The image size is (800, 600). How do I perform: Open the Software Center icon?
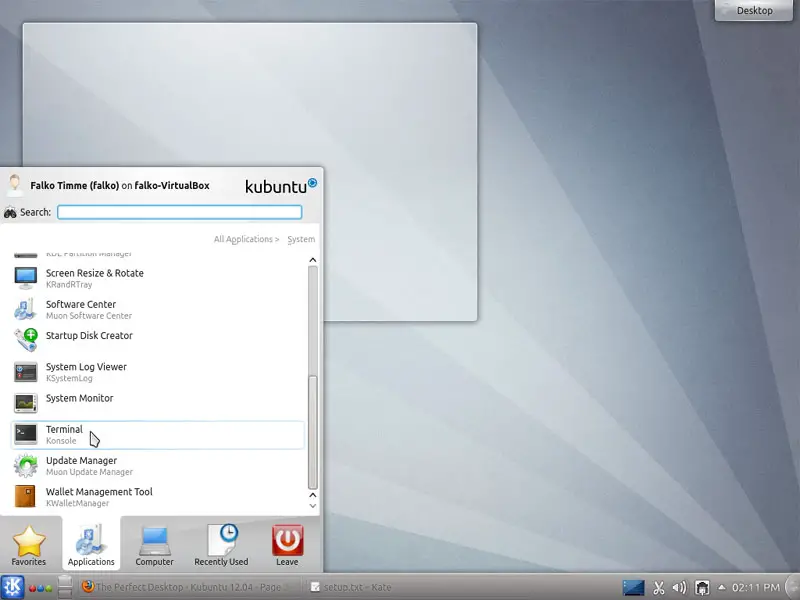click(25, 310)
